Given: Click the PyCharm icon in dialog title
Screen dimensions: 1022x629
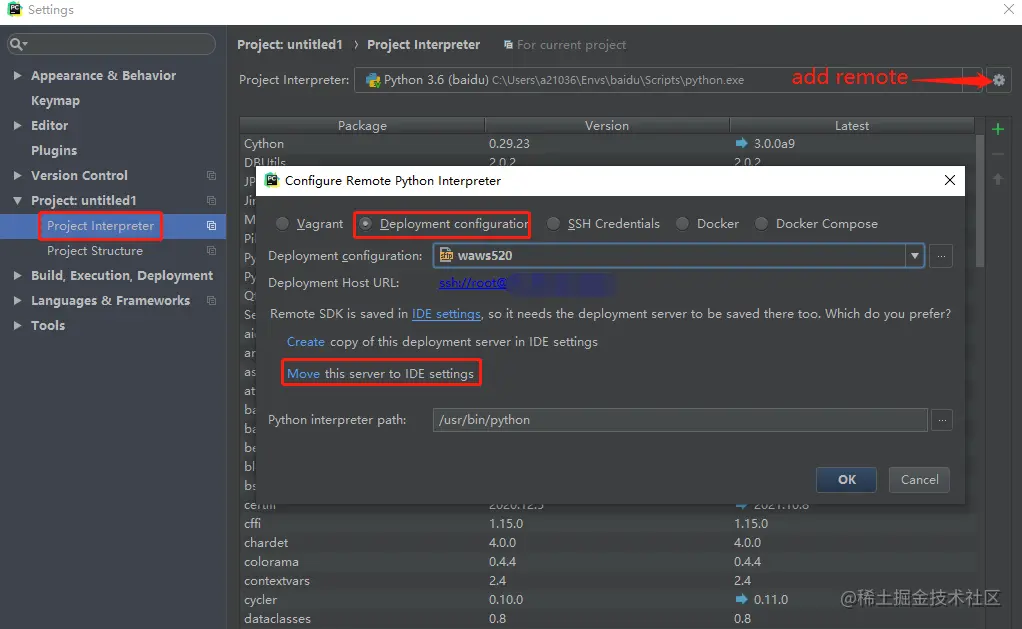Looking at the screenshot, I should click(x=272, y=180).
